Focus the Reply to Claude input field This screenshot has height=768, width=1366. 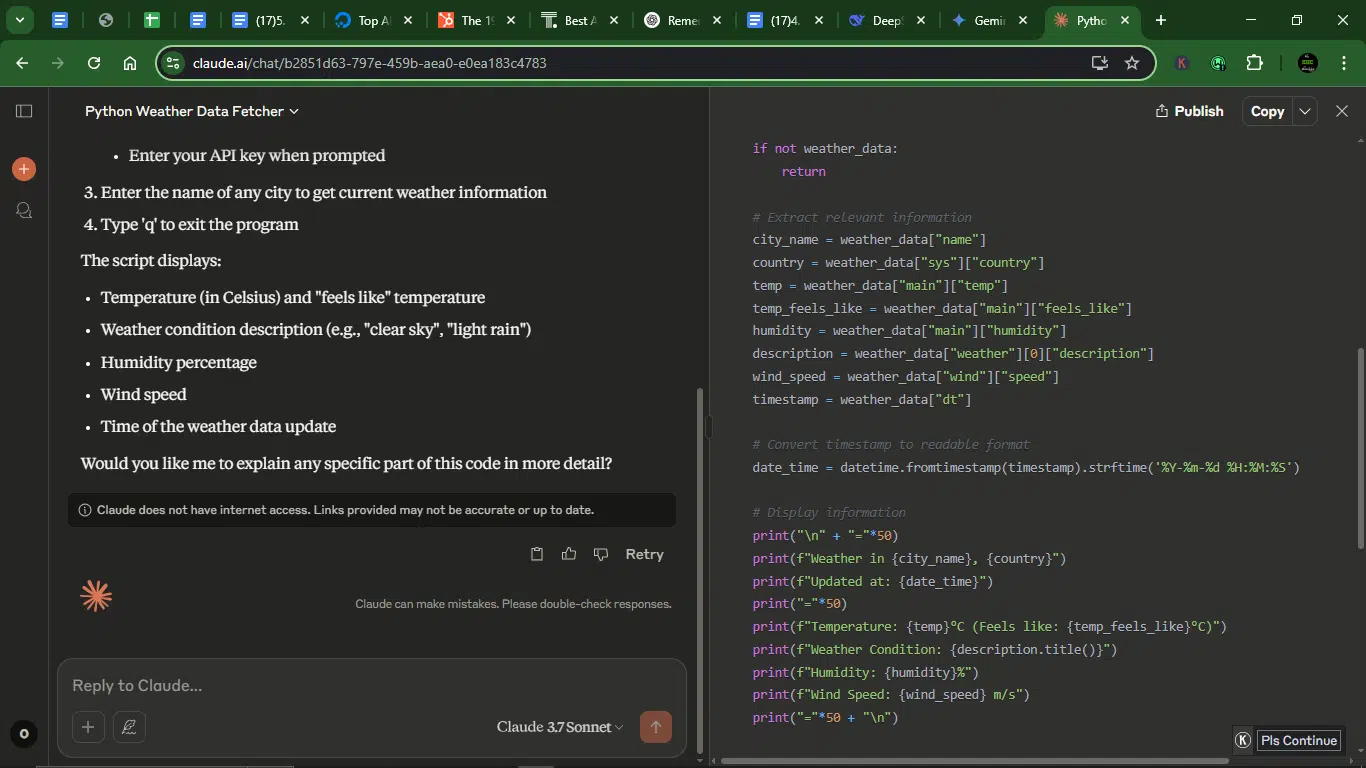pos(372,685)
